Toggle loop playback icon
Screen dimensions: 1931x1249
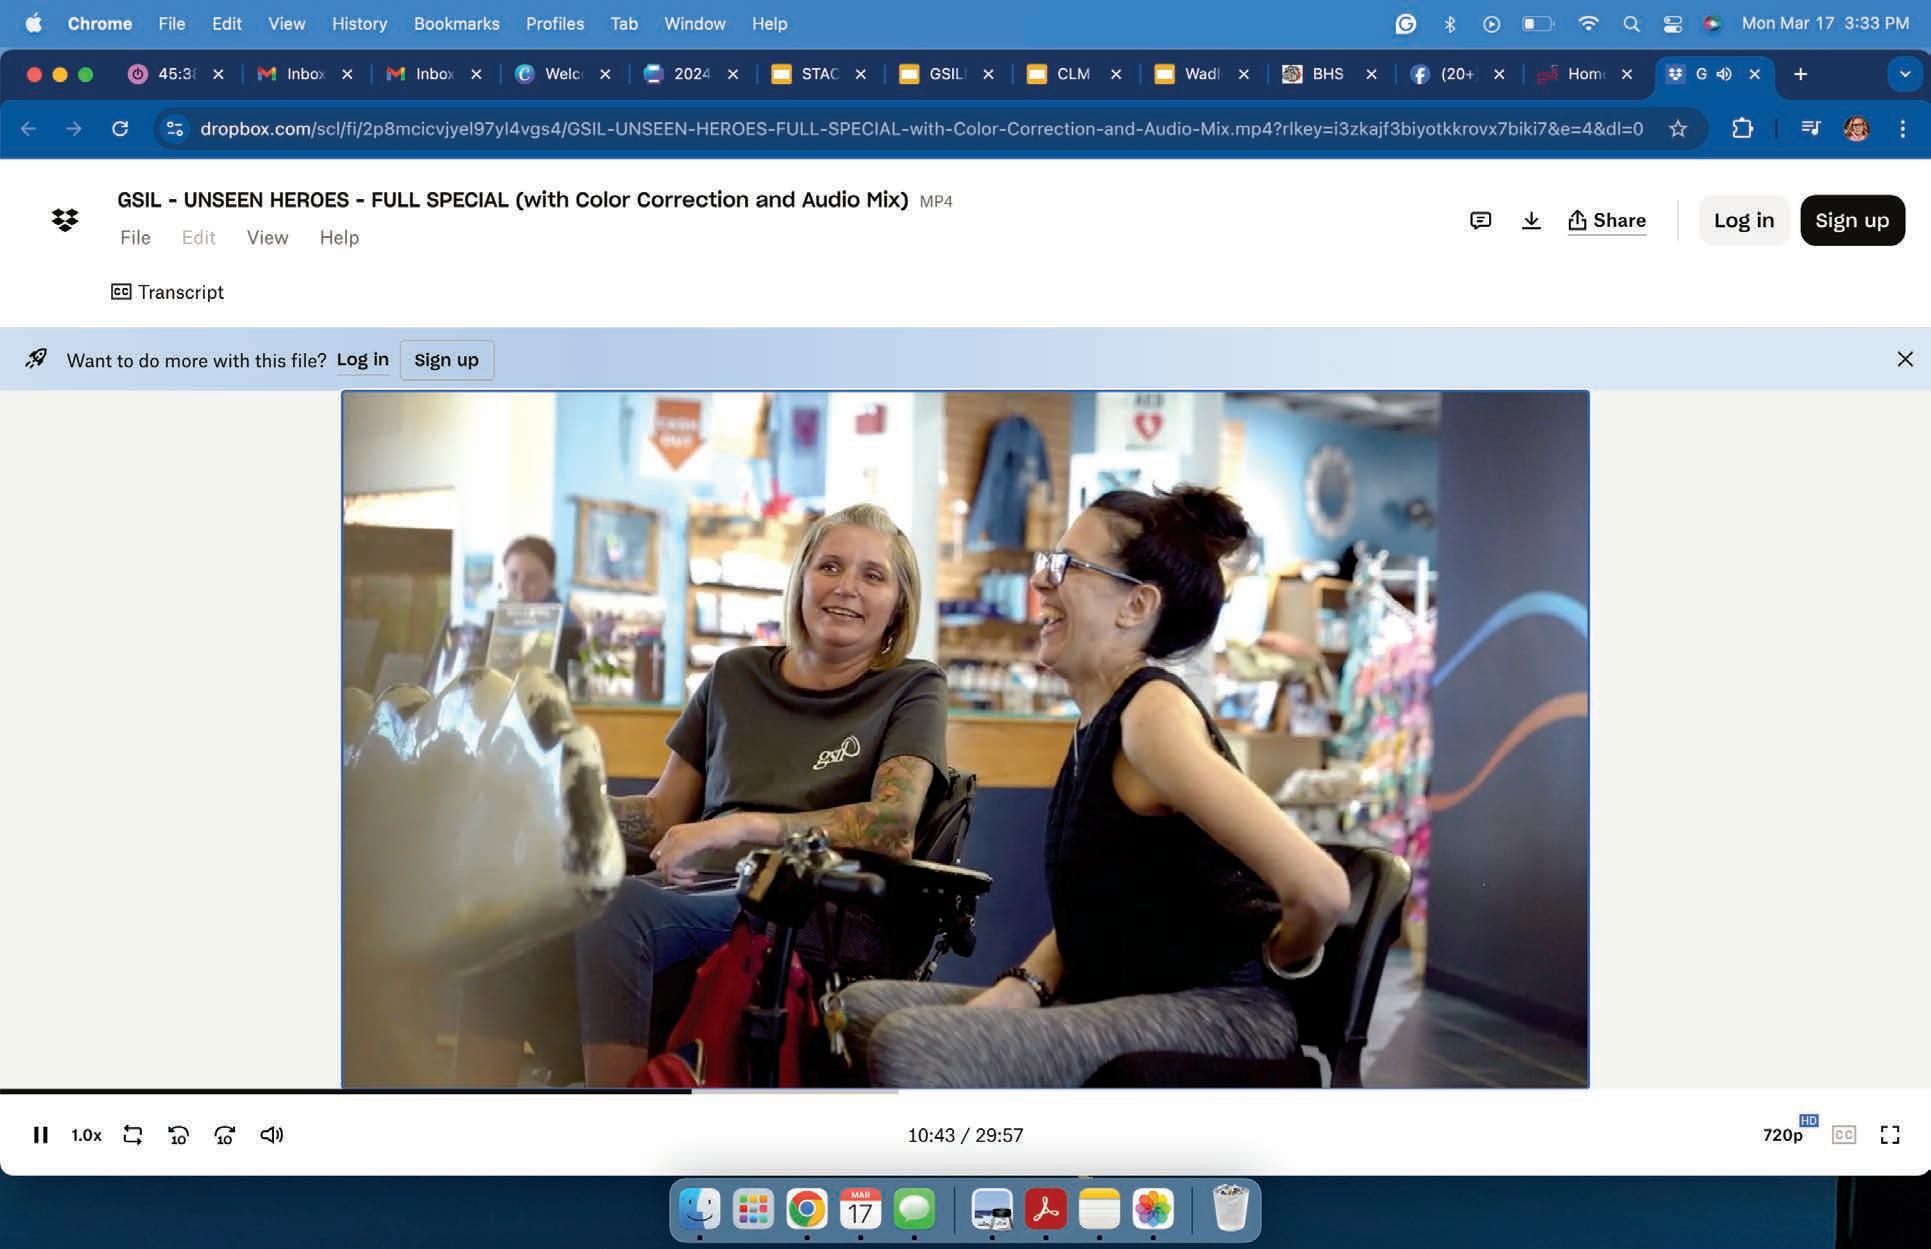point(132,1135)
